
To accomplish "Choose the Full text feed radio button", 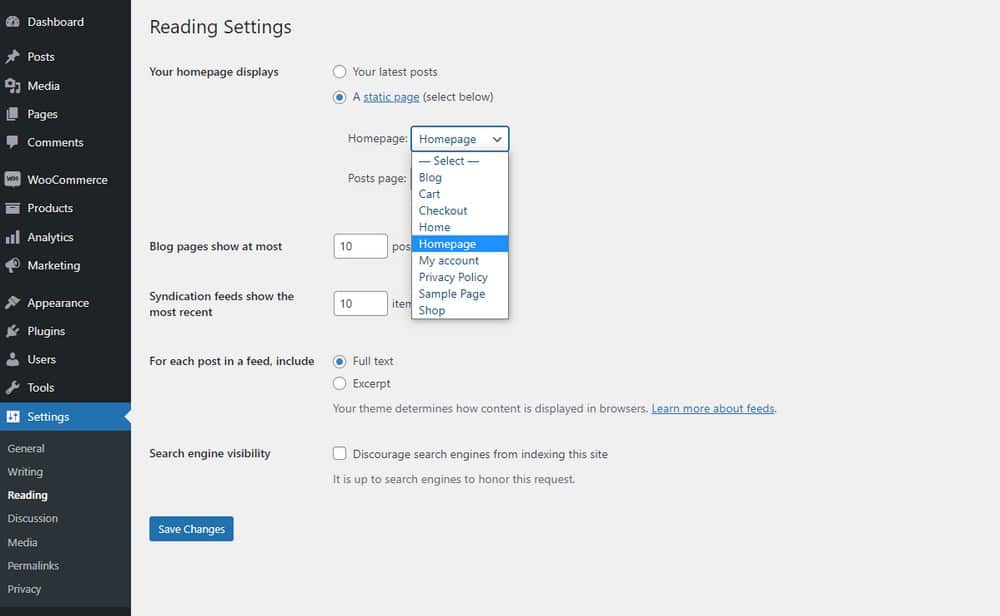I will [339, 361].
